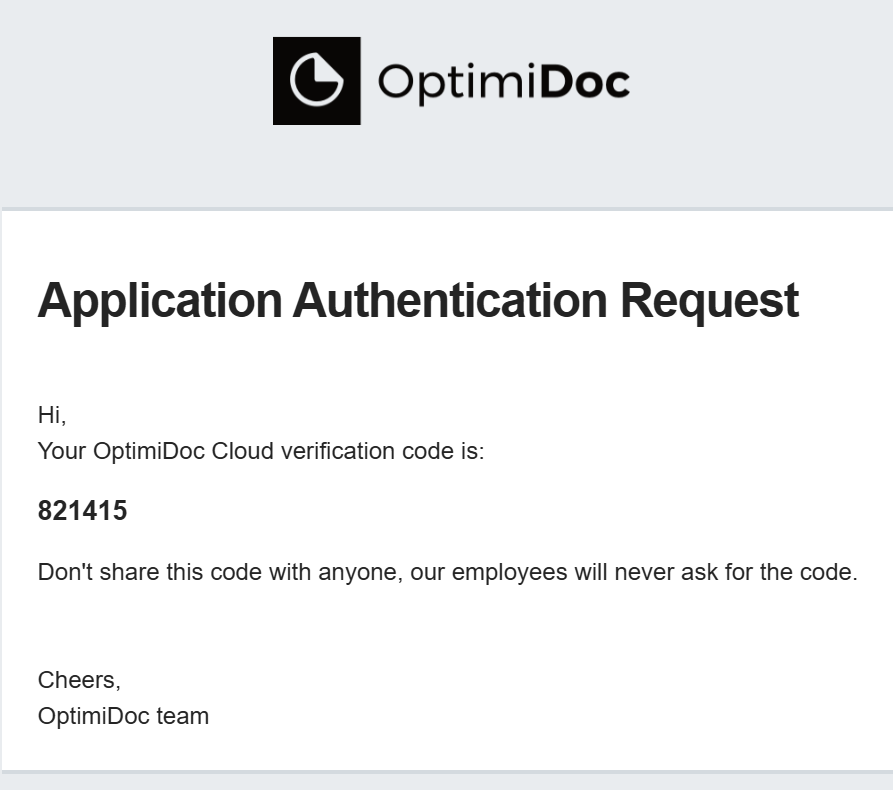
Task: Select the "Application Authentication Request" heading
Action: coord(418,300)
